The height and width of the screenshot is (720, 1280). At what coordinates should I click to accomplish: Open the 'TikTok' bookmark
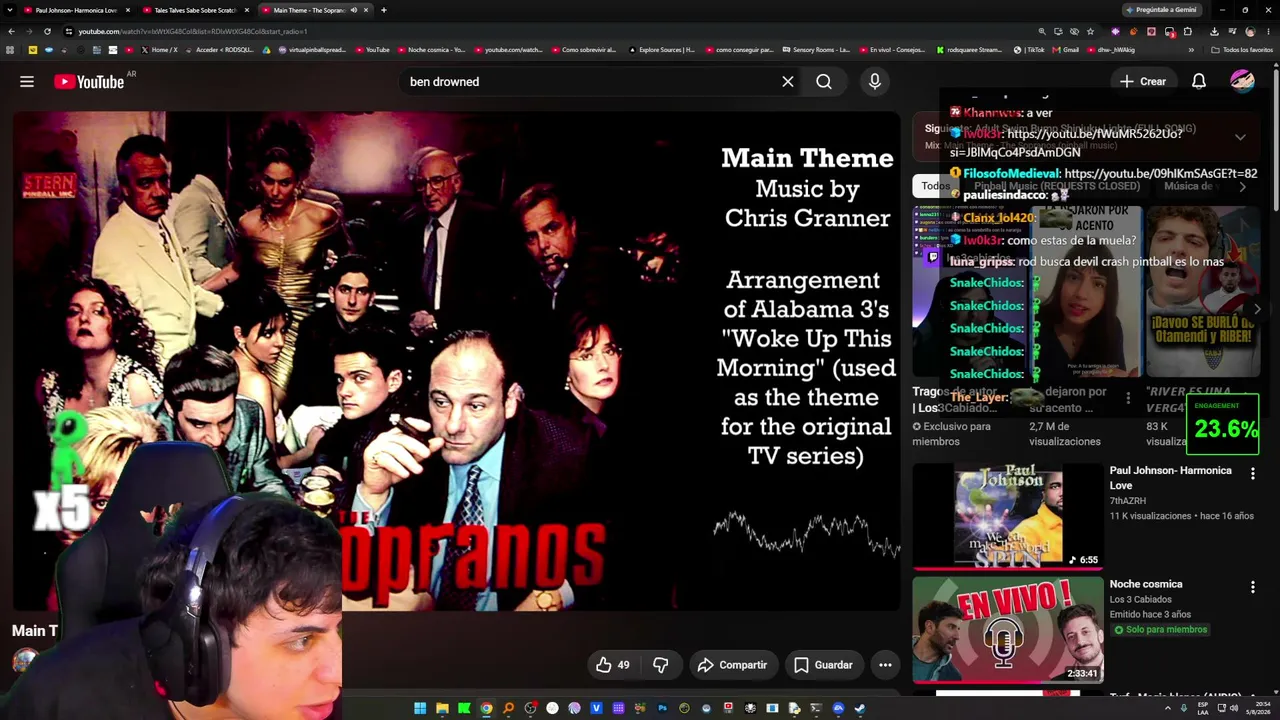tap(1030, 49)
